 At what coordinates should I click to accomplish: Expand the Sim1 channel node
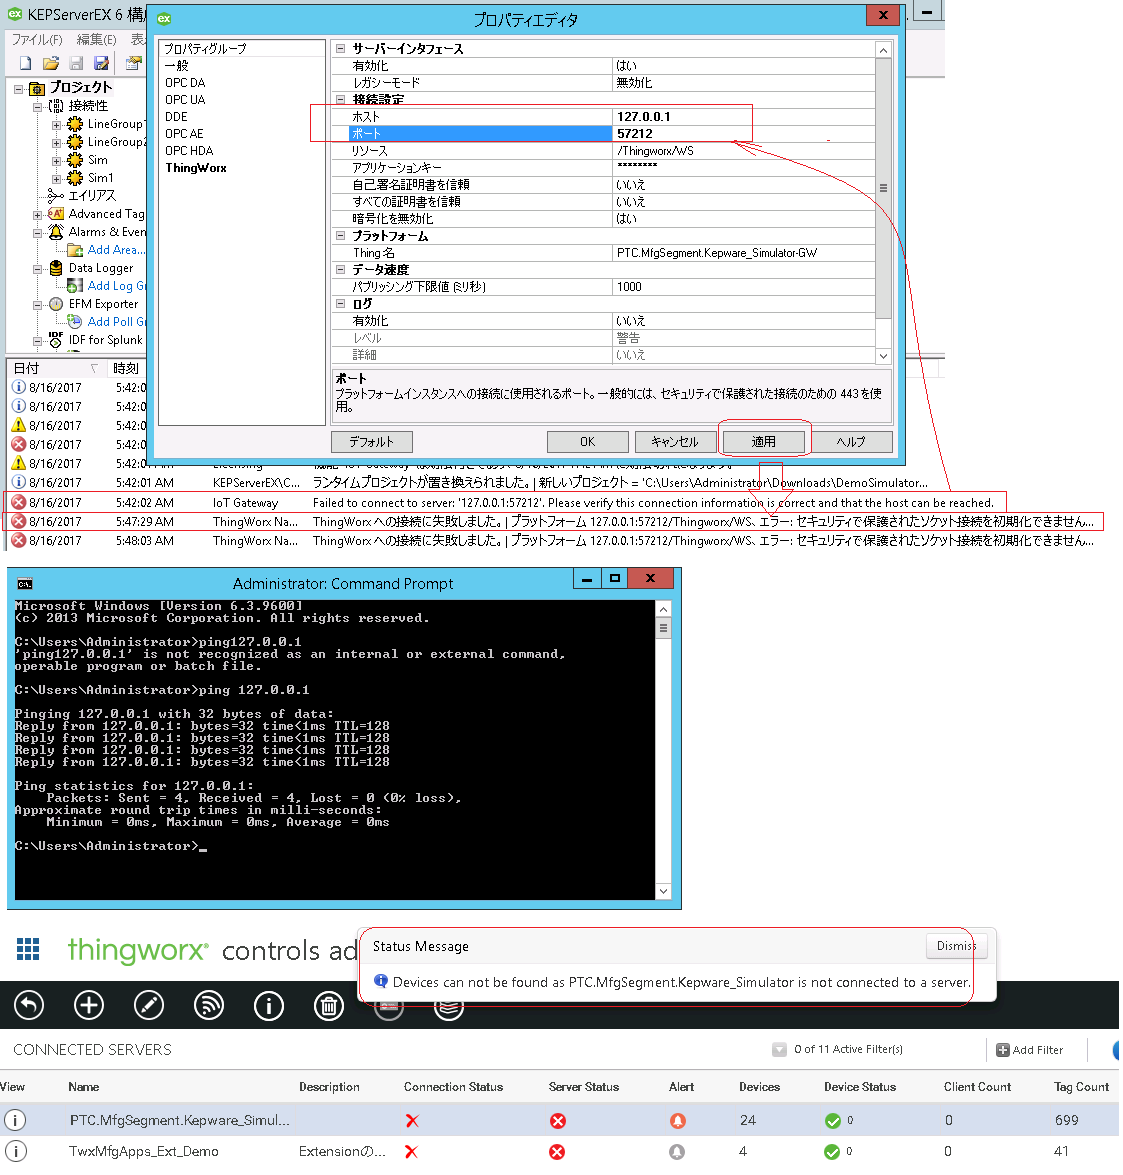point(56,178)
